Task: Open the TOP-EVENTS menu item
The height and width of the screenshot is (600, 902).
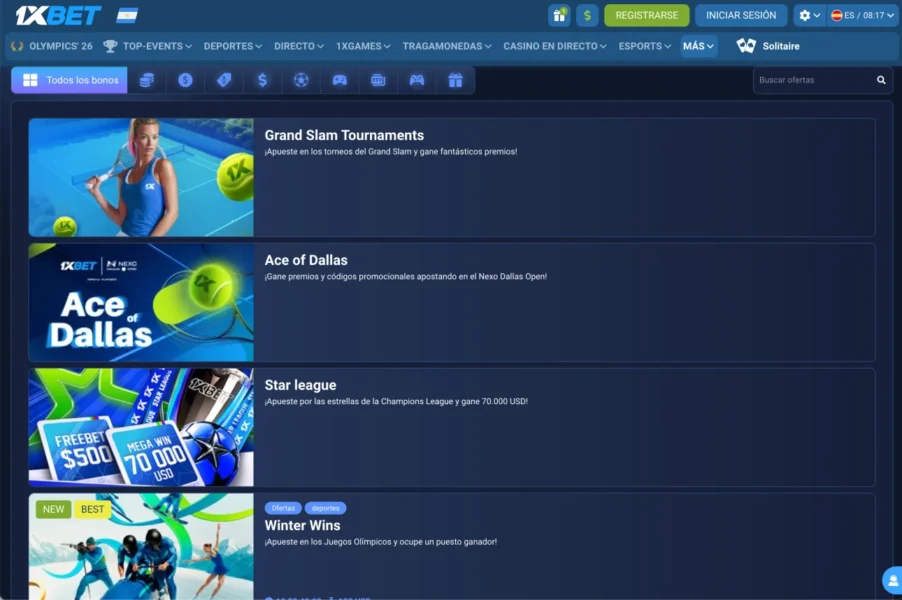Action: (x=151, y=46)
